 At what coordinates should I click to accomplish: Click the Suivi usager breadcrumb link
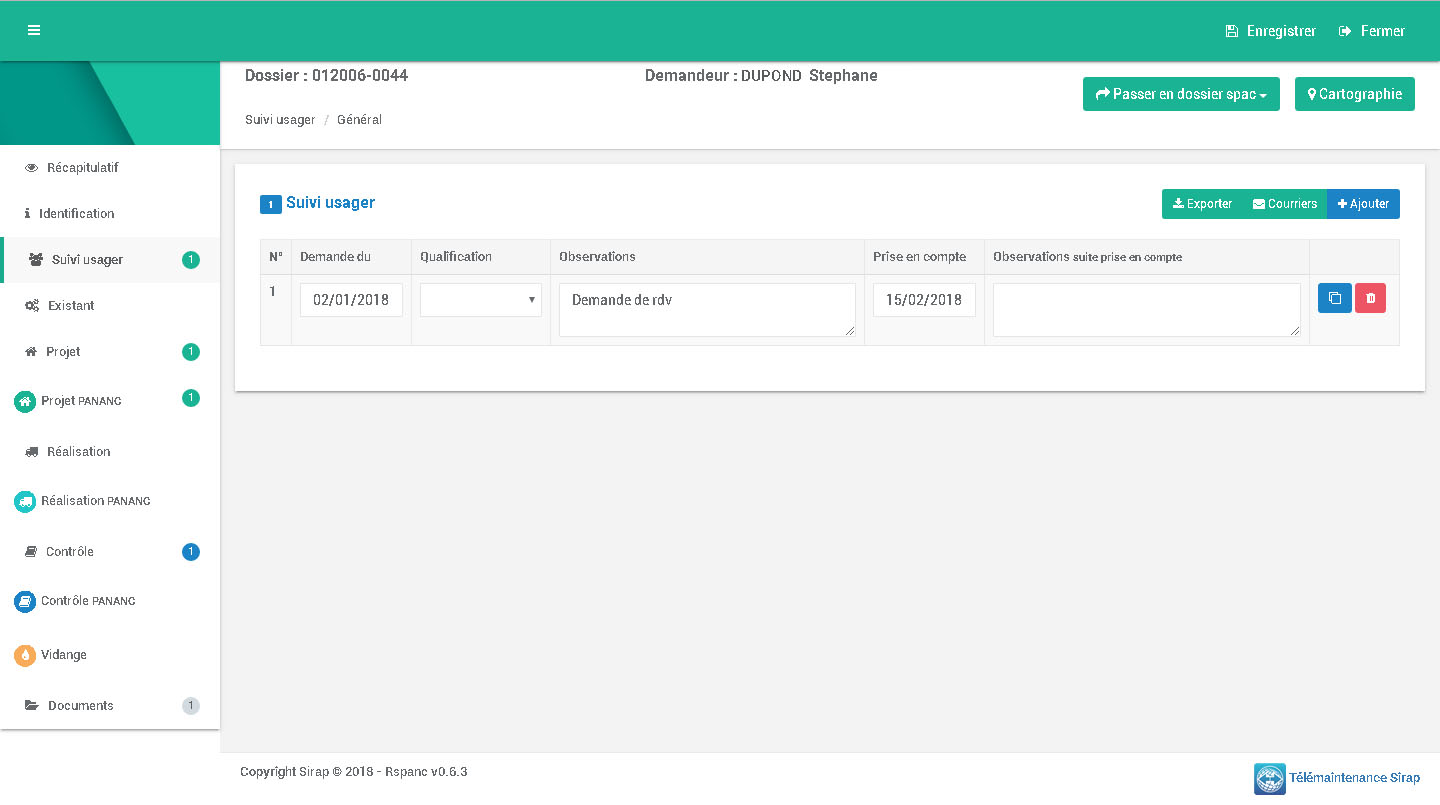click(x=280, y=120)
